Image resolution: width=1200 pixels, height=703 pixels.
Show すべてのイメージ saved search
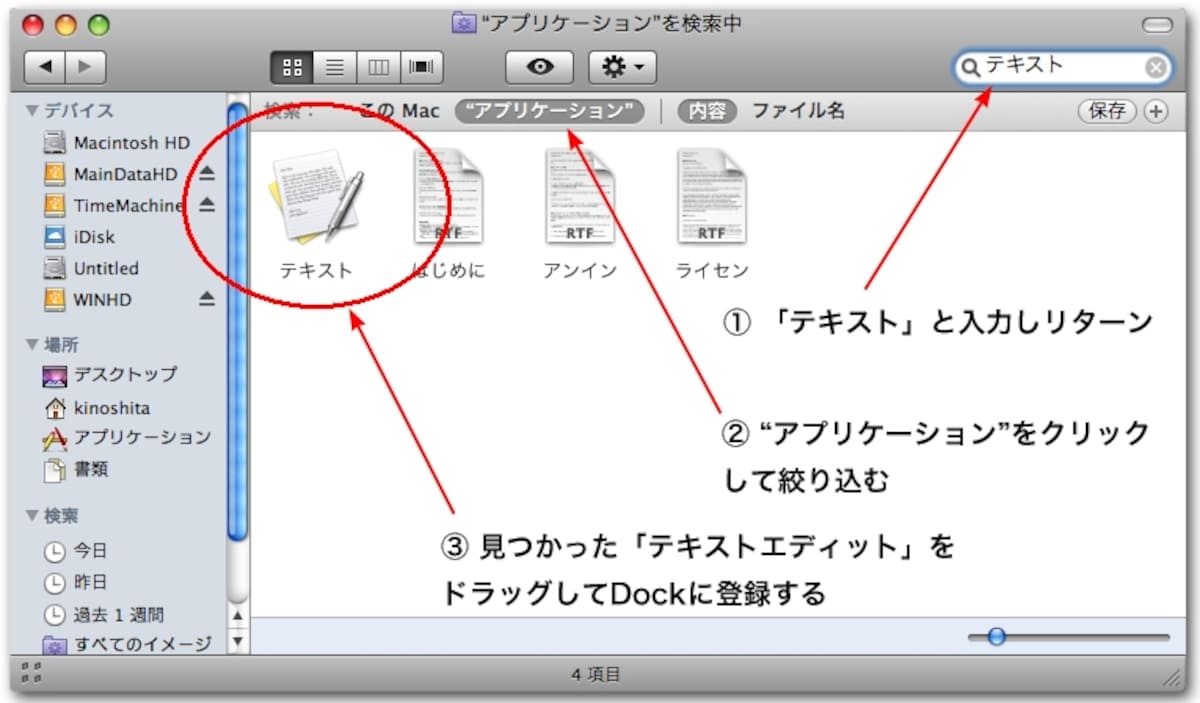click(x=127, y=644)
